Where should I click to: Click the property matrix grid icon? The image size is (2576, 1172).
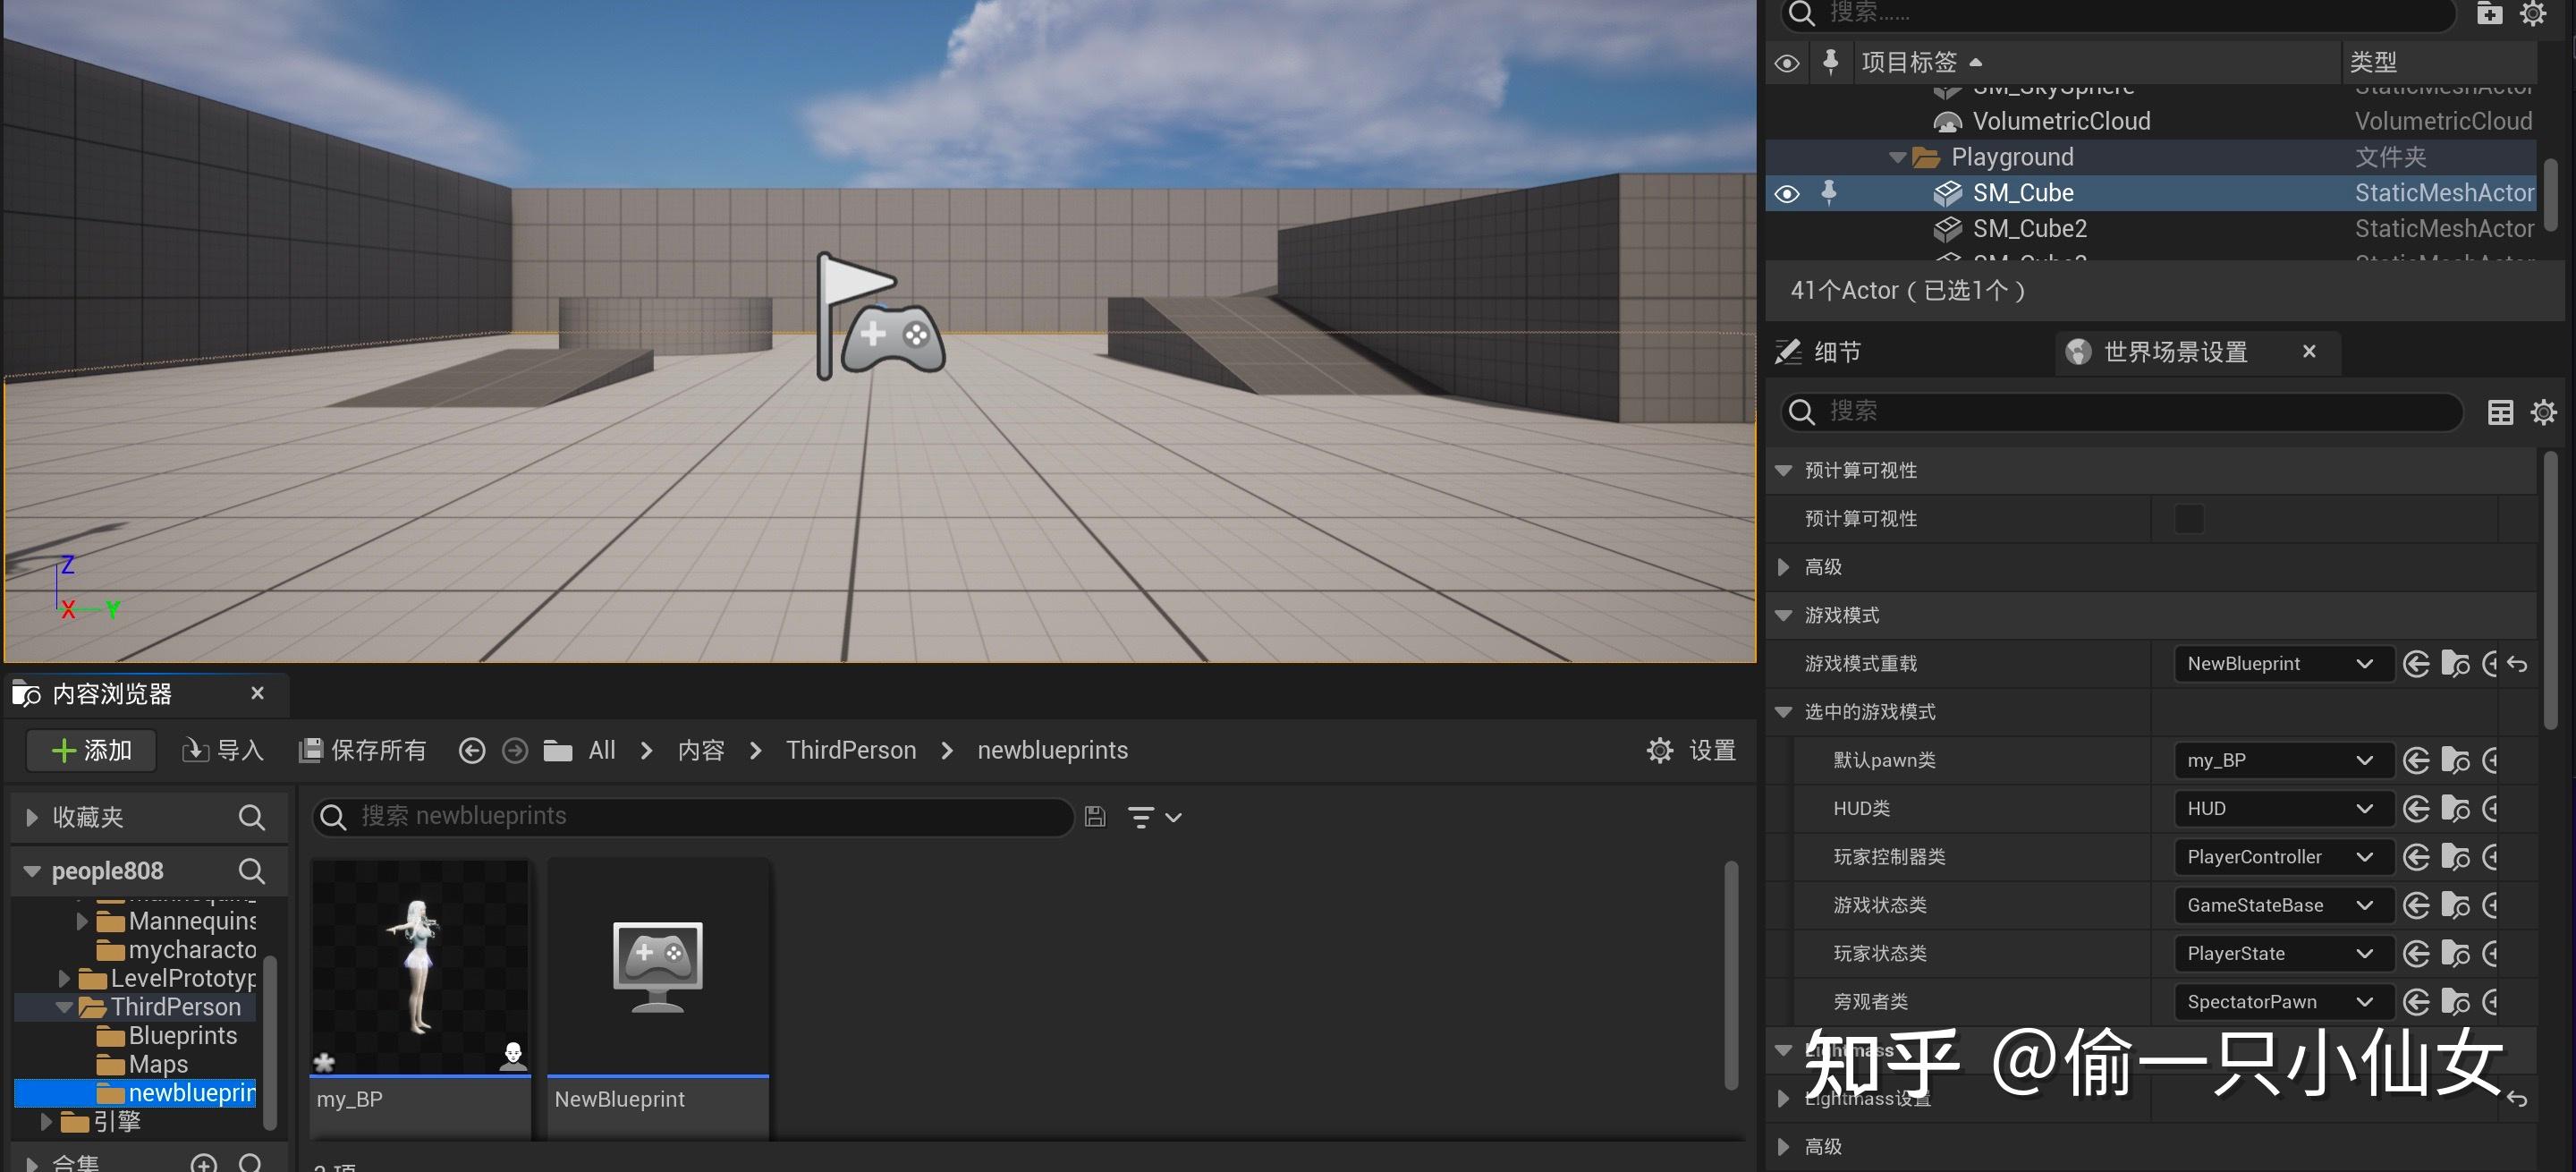coord(2500,412)
